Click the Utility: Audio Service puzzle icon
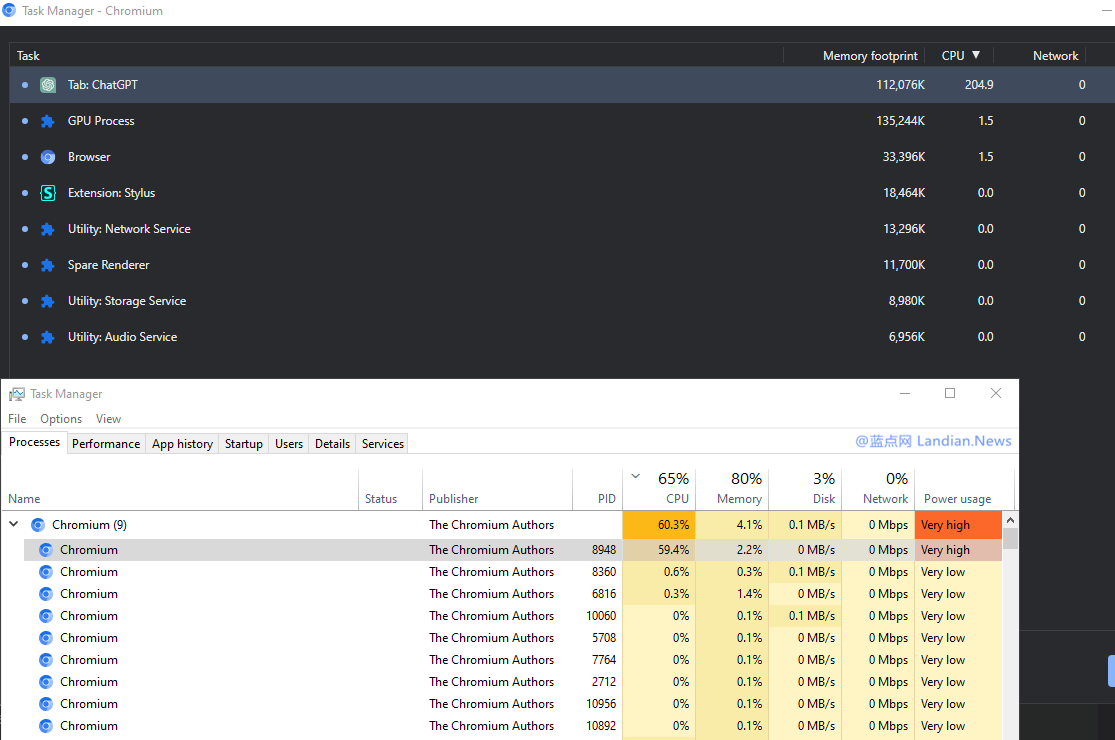The image size is (1115, 740). point(48,338)
